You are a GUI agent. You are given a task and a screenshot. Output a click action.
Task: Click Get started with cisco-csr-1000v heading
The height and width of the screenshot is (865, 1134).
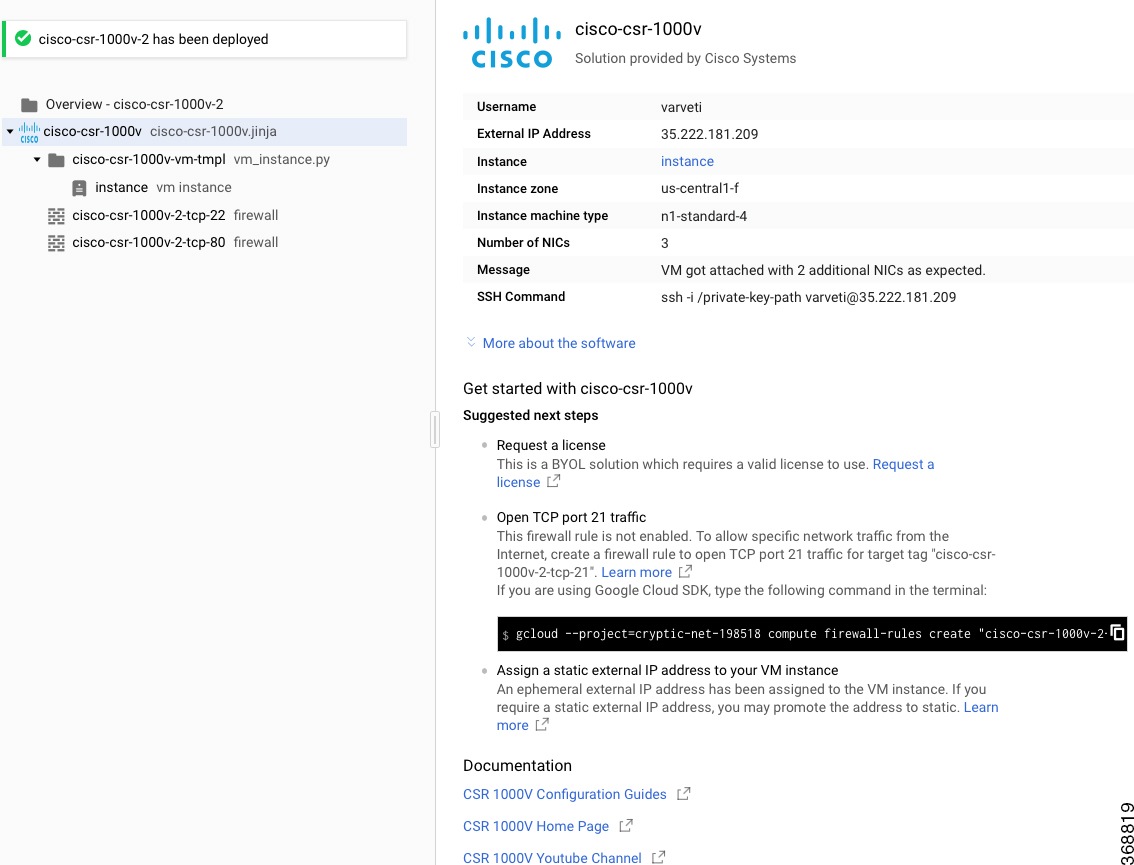(x=578, y=388)
